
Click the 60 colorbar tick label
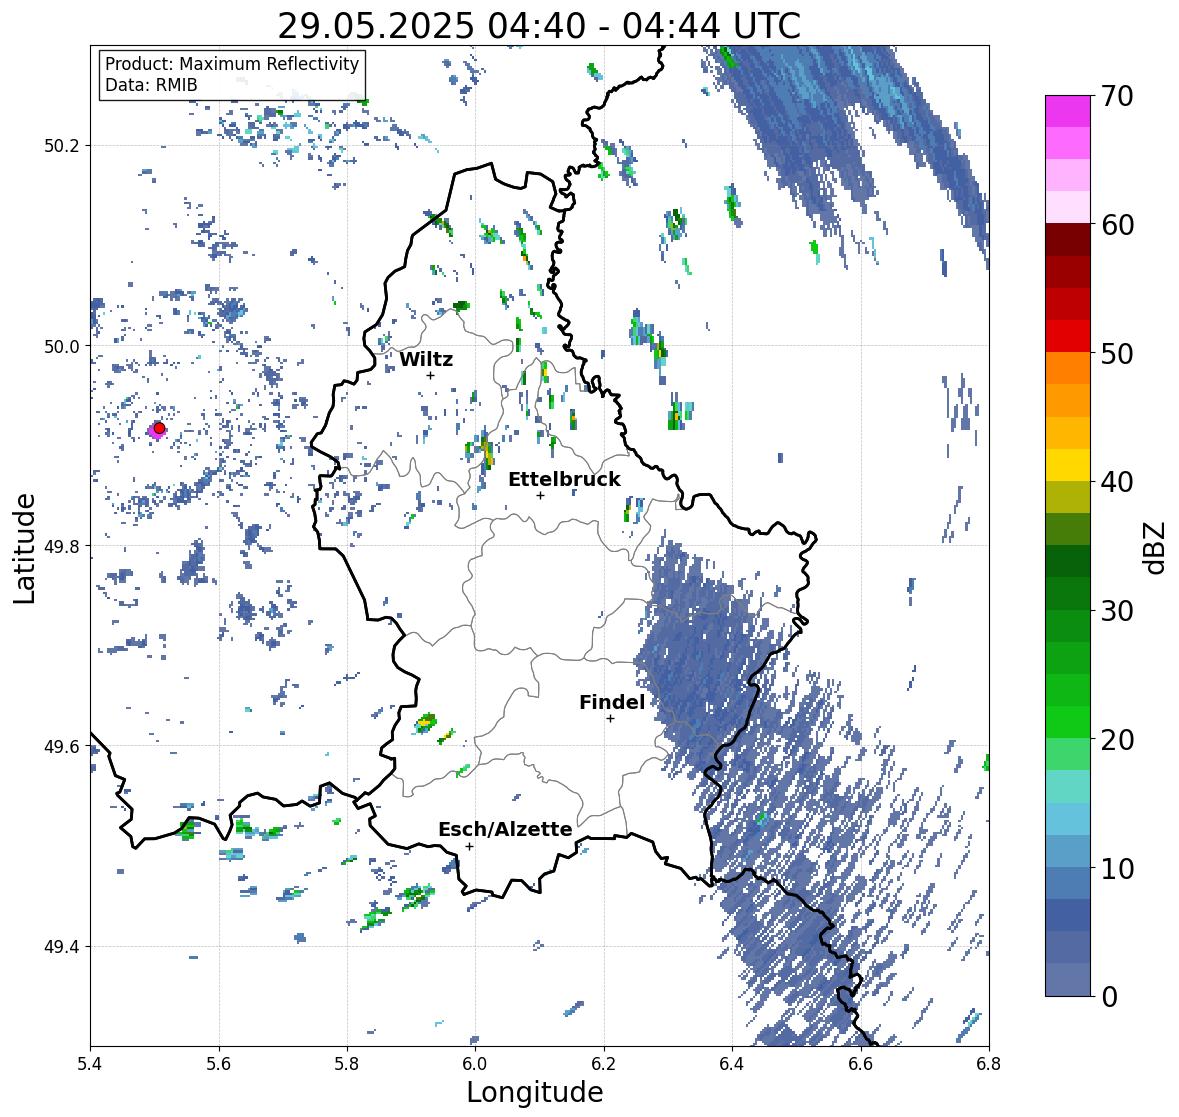coord(1117,225)
